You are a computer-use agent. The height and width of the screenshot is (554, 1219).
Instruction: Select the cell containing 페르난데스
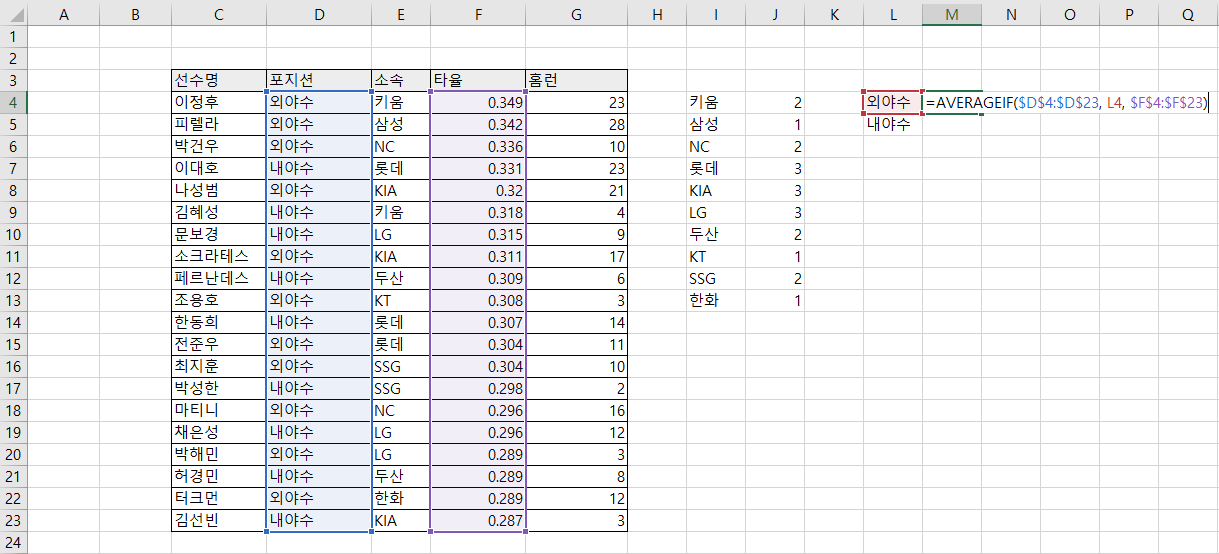(218, 278)
